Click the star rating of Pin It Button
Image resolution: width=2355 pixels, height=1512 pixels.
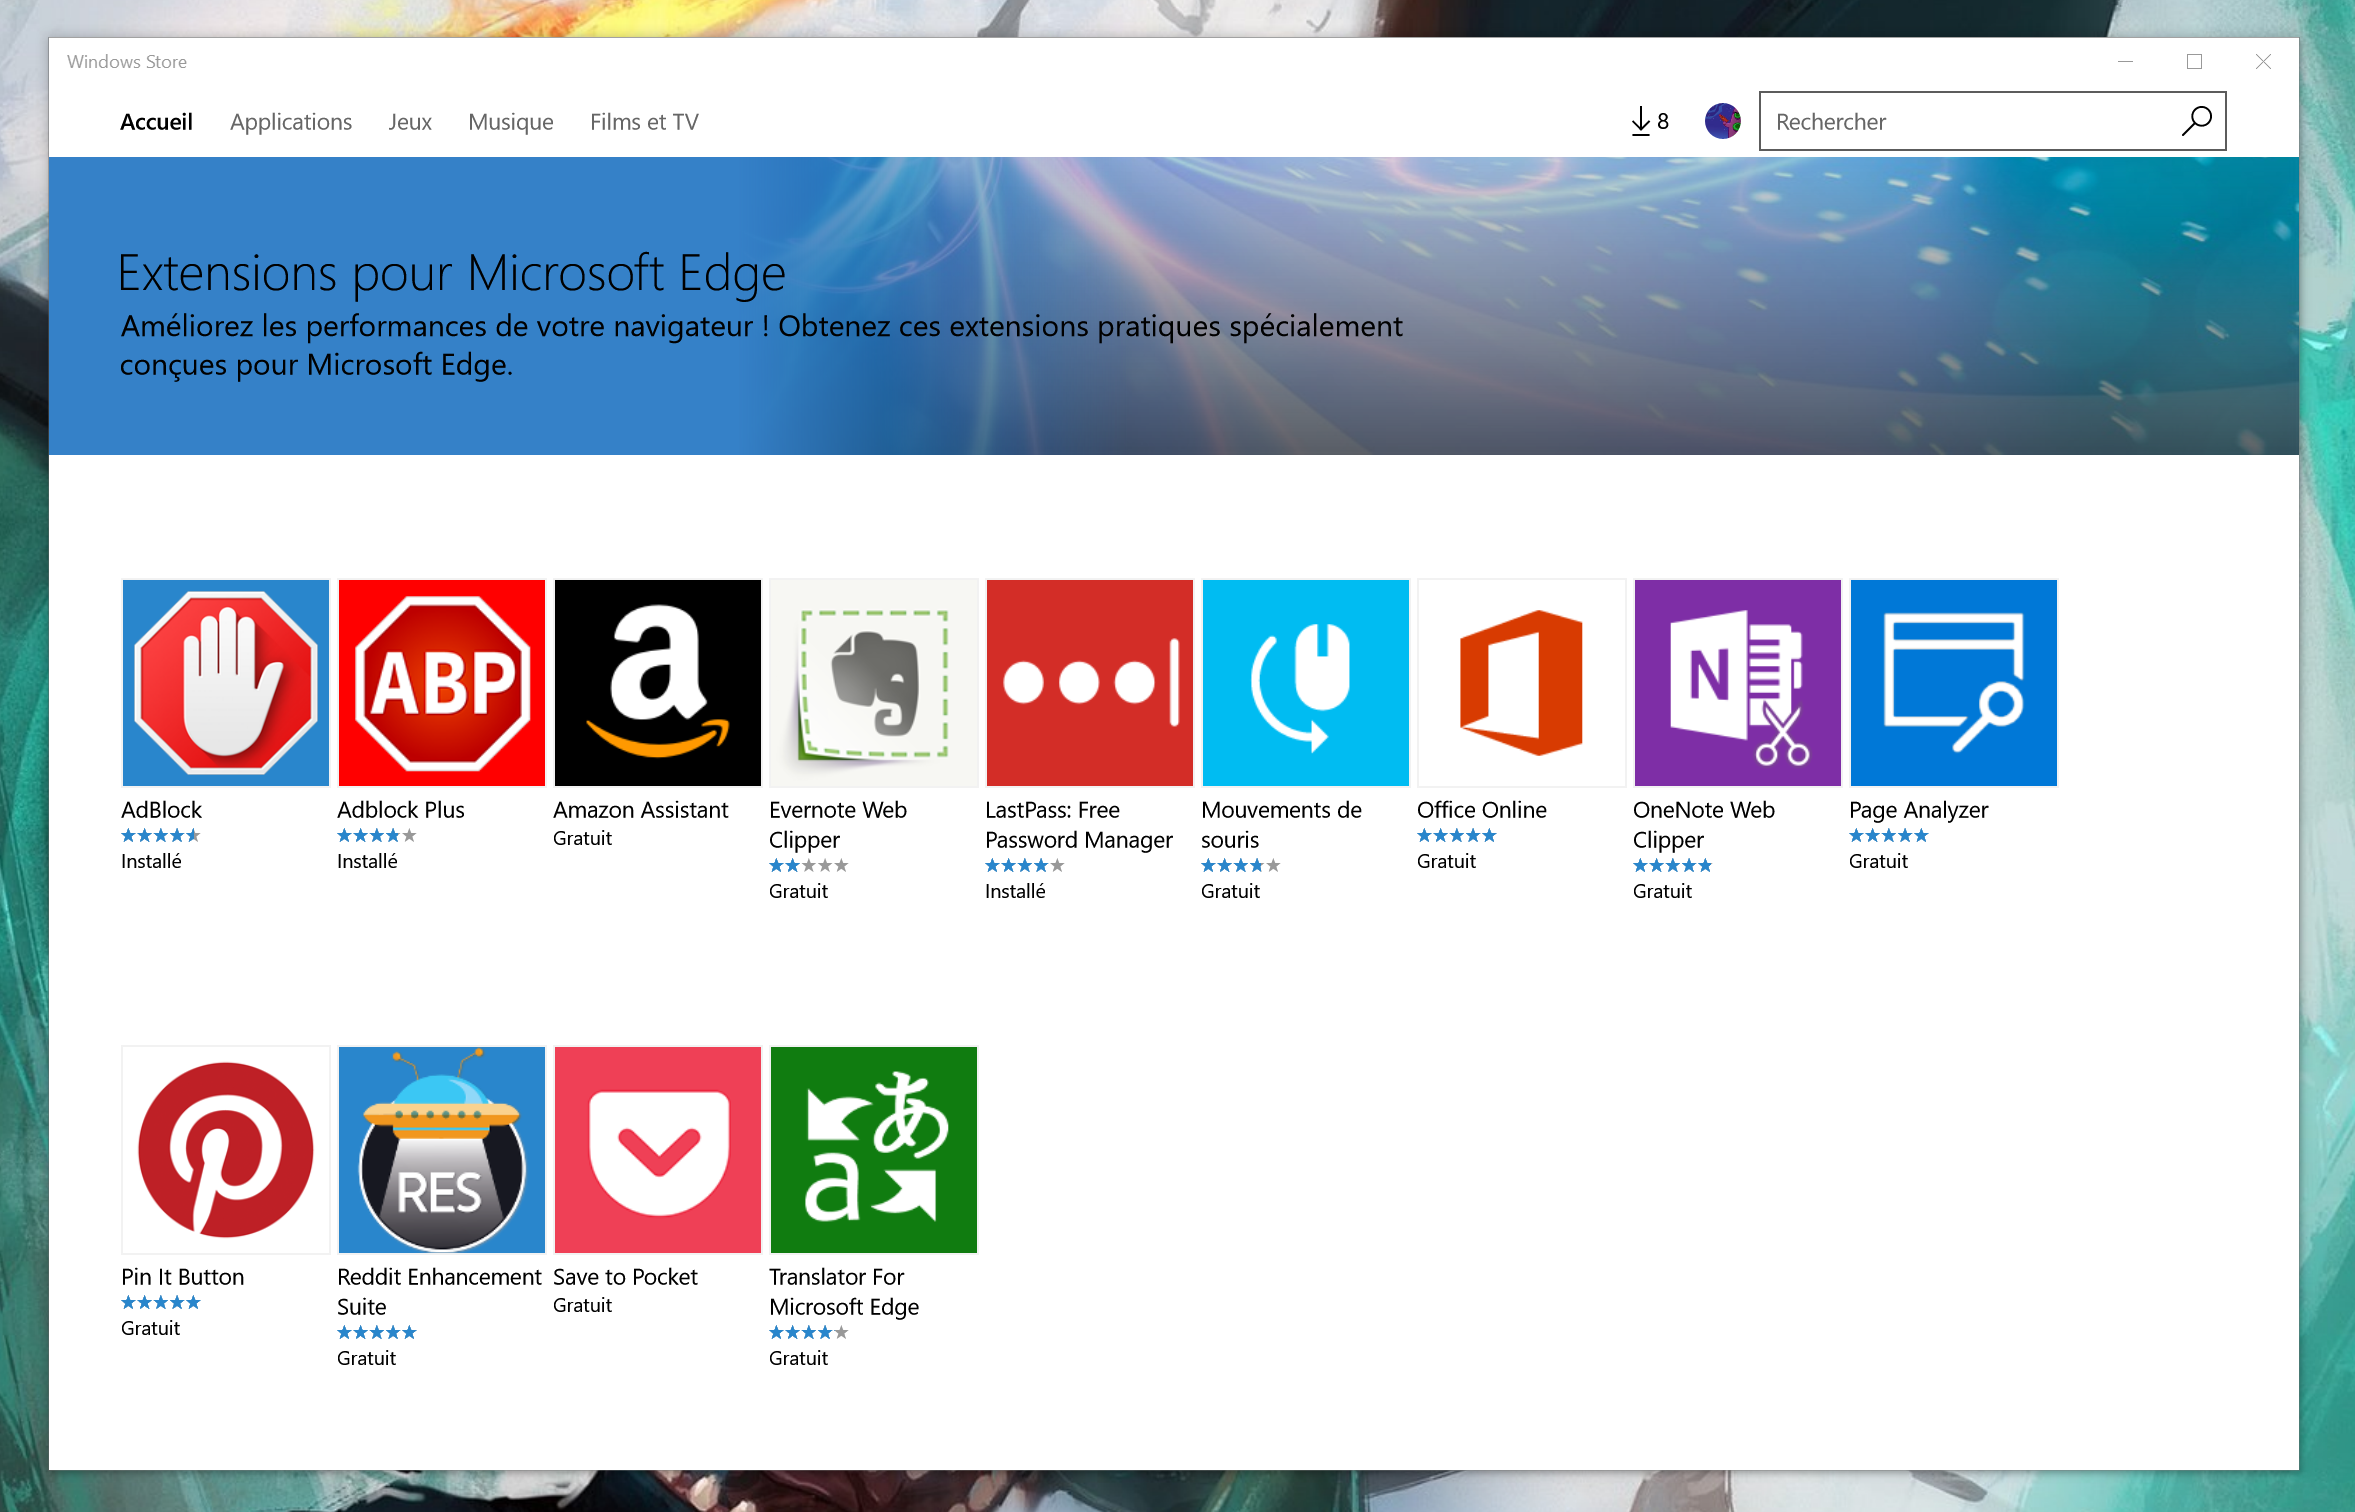161,1303
